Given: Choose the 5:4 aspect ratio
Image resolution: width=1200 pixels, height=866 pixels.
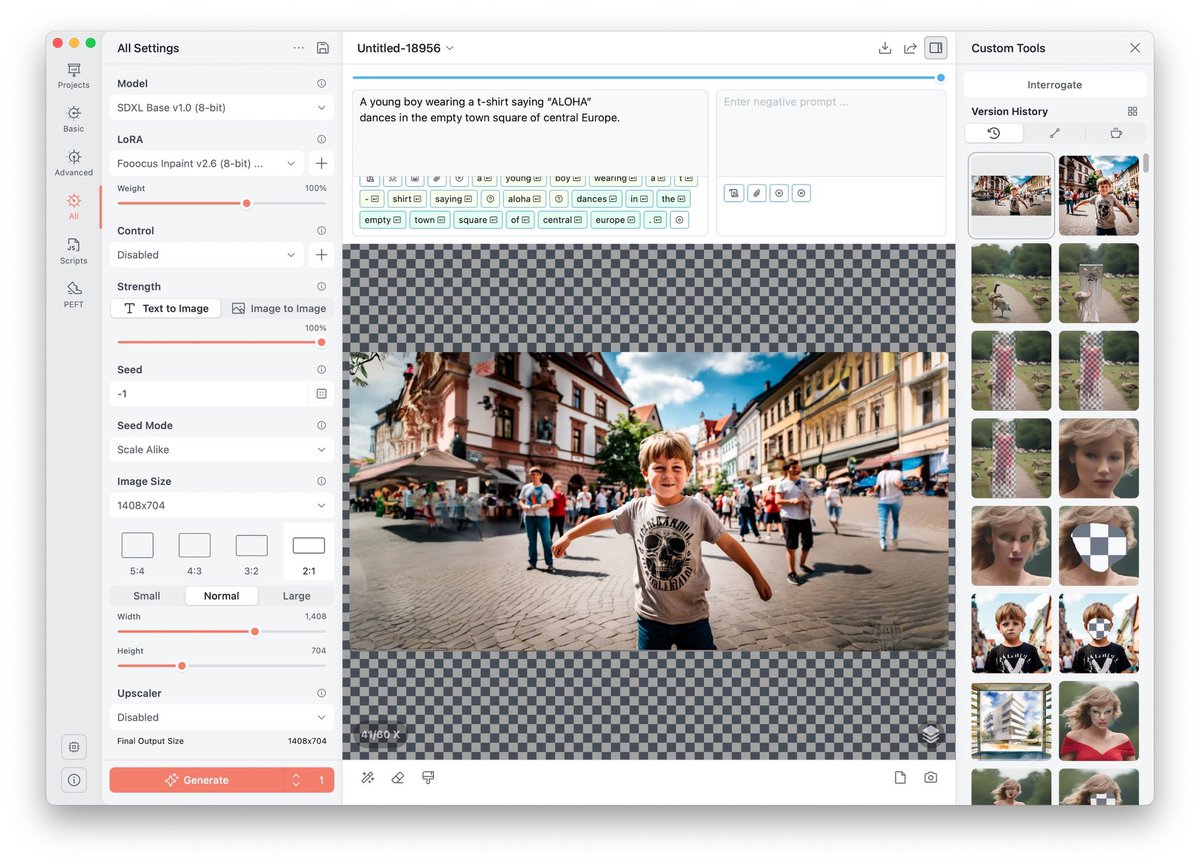Looking at the screenshot, I should pos(137,553).
